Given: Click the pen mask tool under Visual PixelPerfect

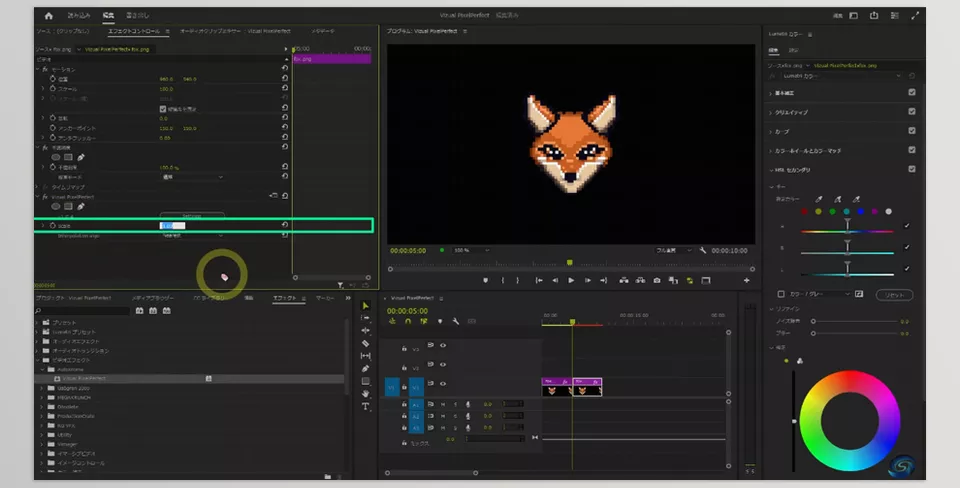Looking at the screenshot, I should tap(81, 206).
